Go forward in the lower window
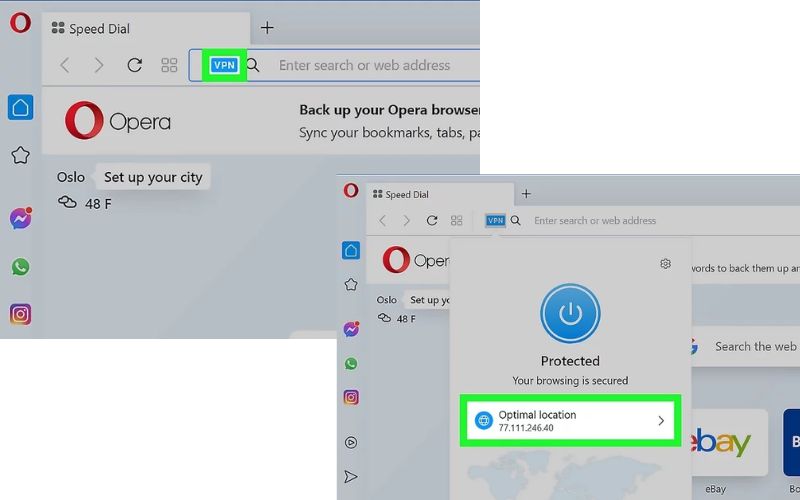800x500 pixels. tap(407, 220)
